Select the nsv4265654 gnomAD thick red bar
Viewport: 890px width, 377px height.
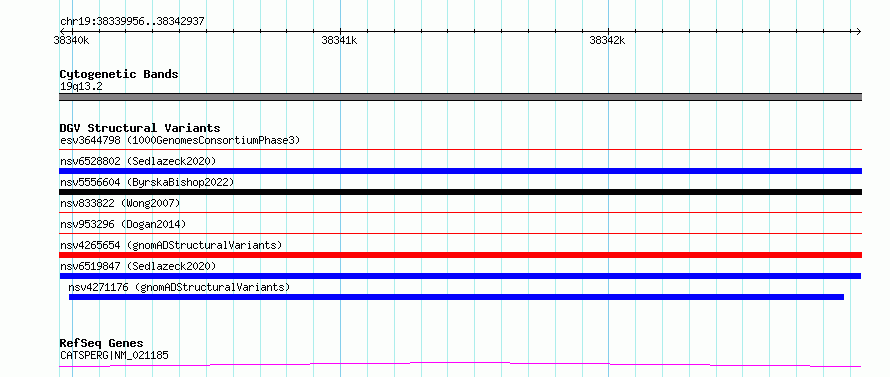(x=460, y=255)
